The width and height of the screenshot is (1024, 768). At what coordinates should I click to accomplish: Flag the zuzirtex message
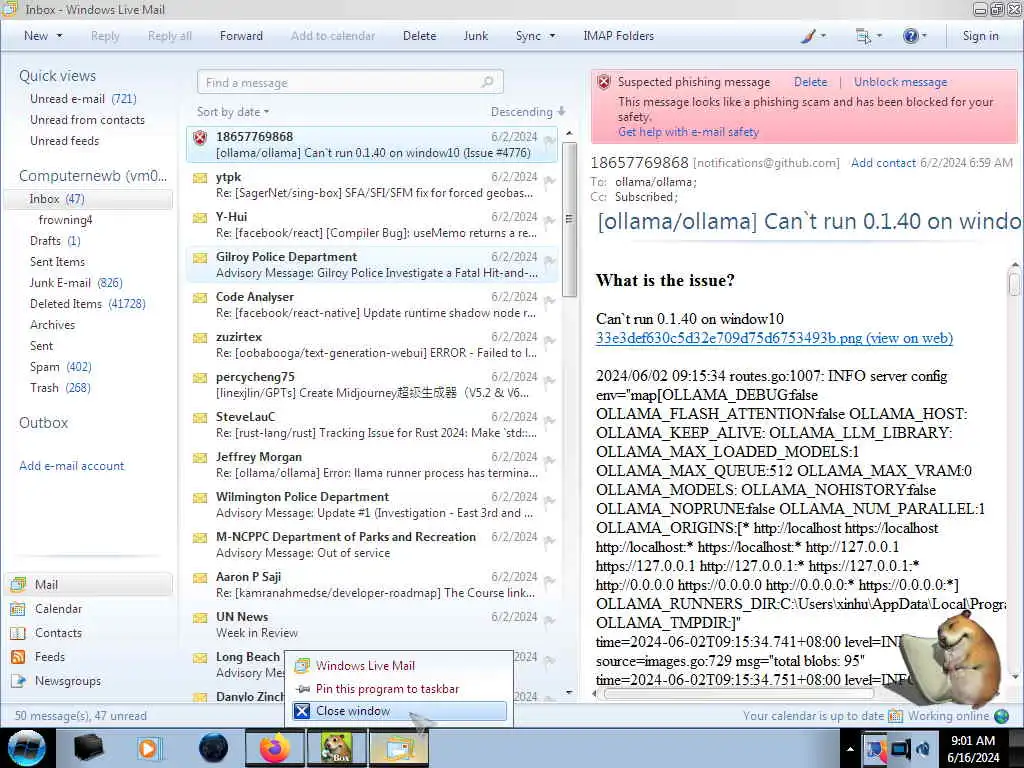549,340
